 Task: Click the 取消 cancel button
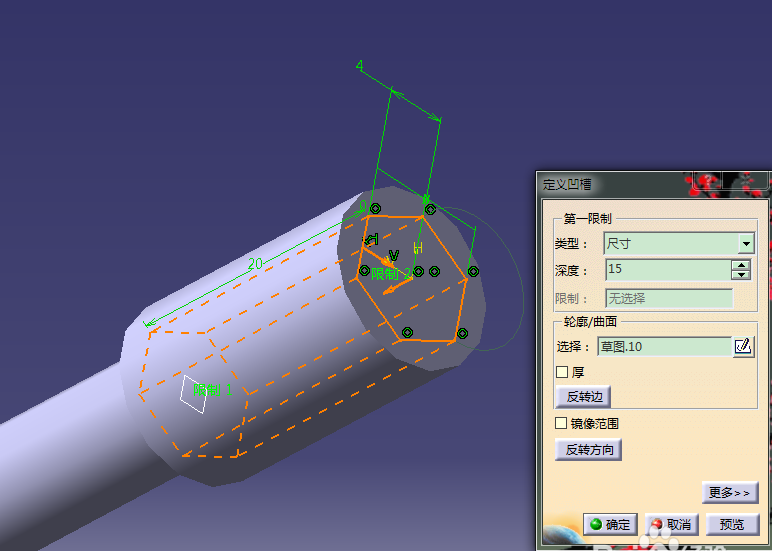pos(672,524)
